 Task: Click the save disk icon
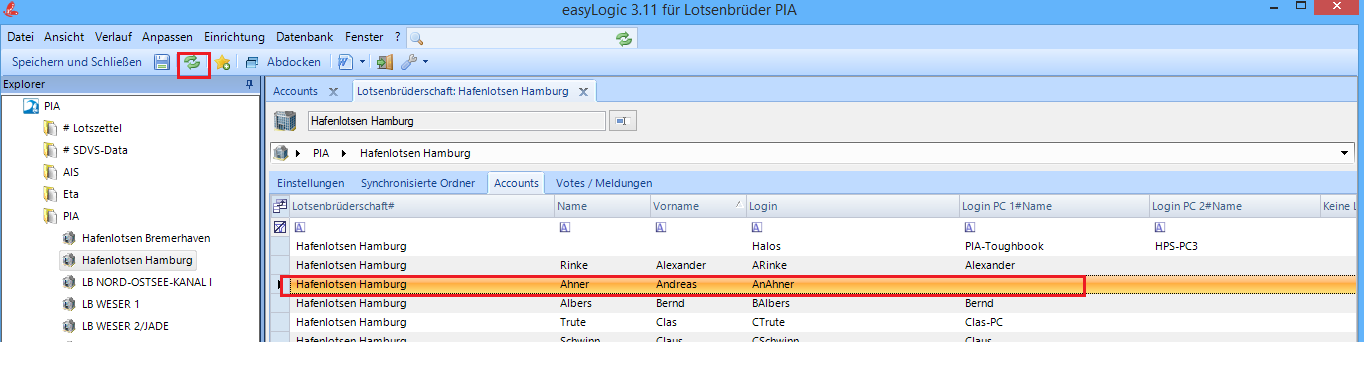click(162, 62)
